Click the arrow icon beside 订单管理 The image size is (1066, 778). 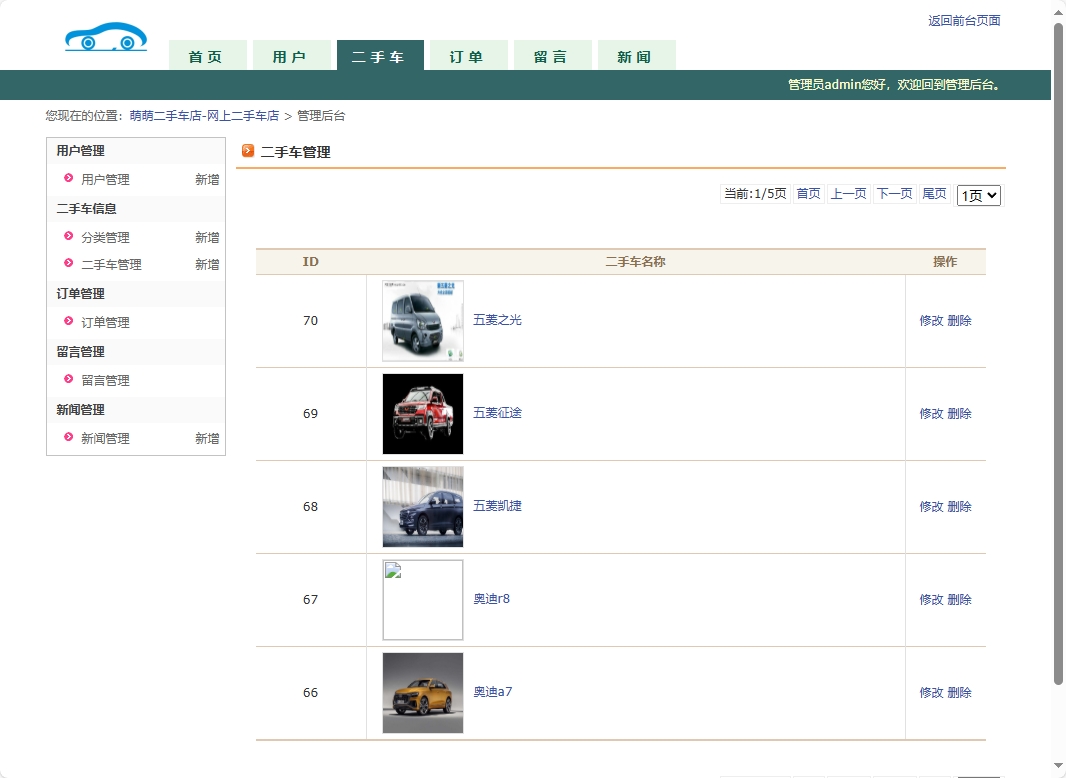tap(68, 322)
